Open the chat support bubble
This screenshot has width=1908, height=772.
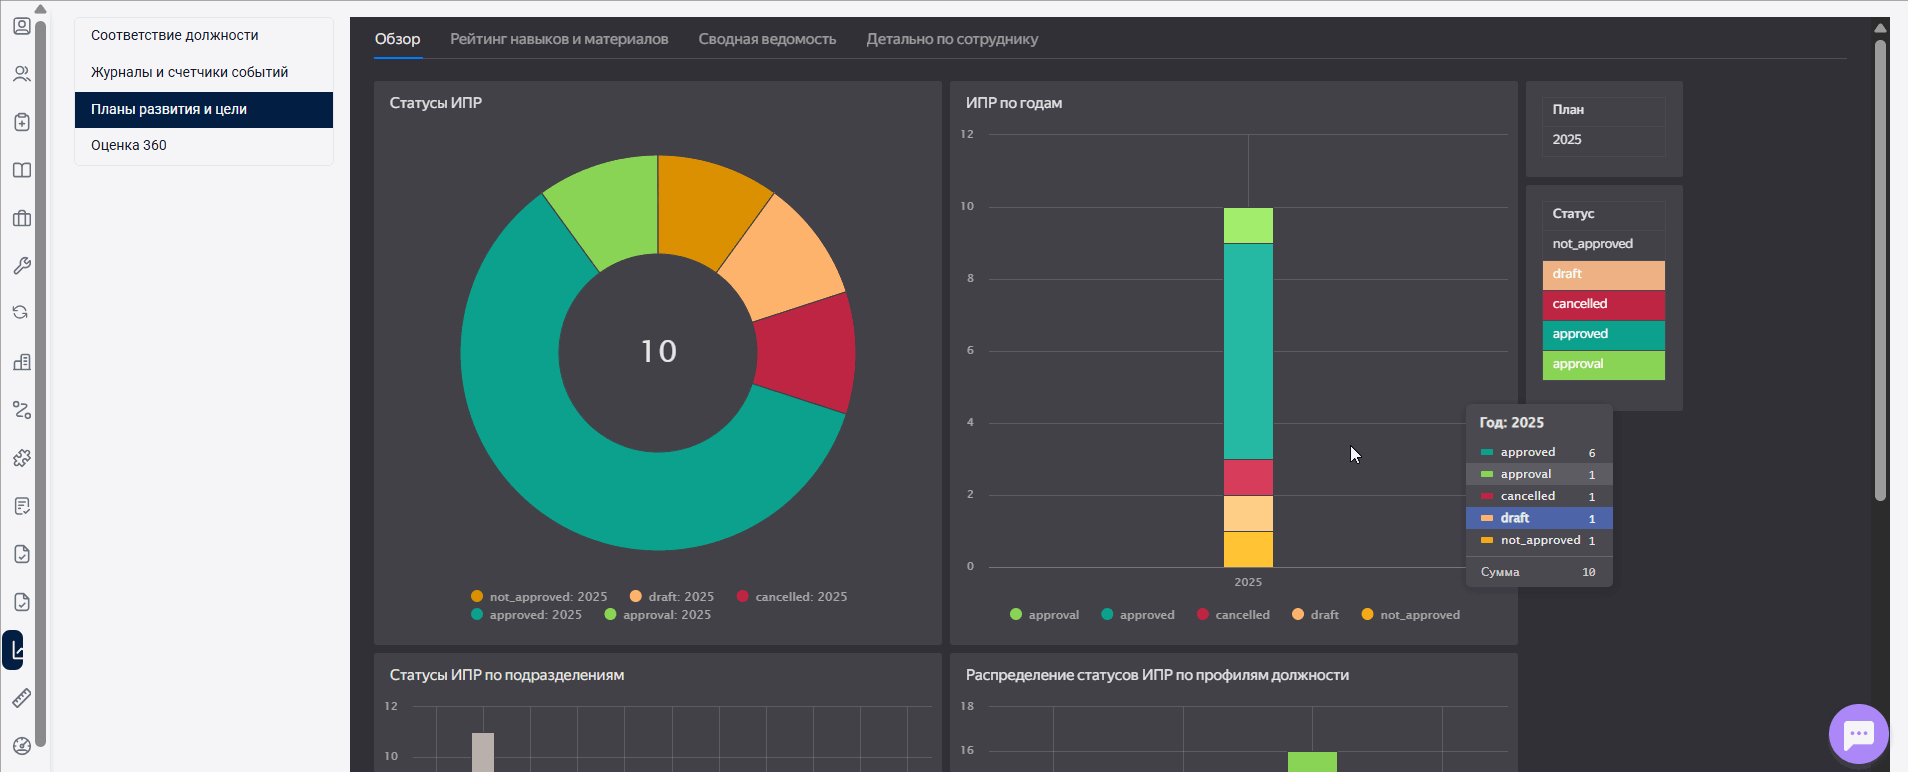coord(1858,734)
